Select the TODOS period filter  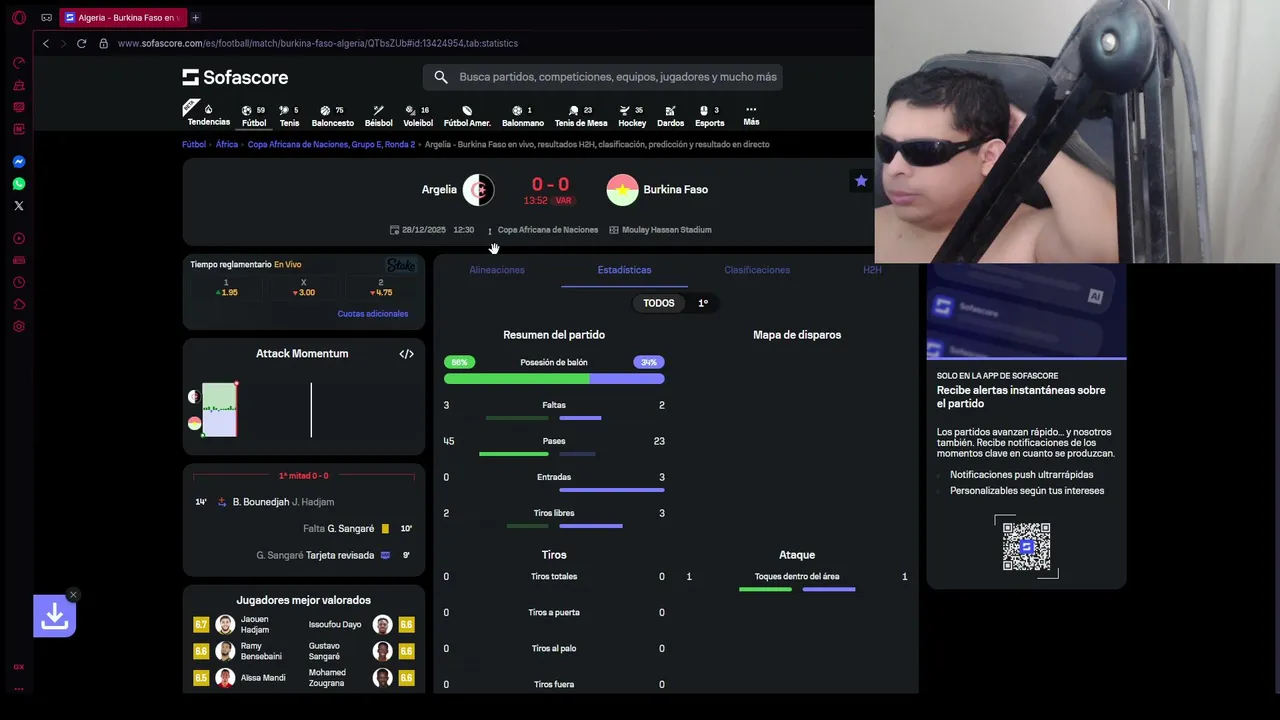tap(659, 303)
